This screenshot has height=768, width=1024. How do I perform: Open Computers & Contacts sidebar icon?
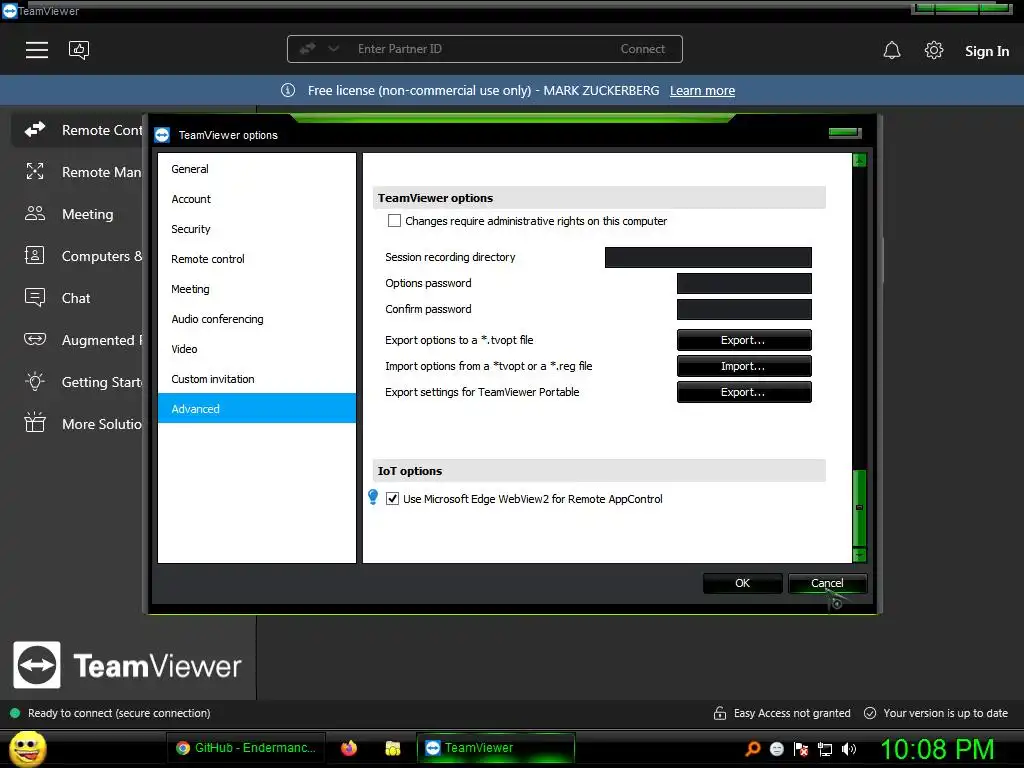coord(35,255)
